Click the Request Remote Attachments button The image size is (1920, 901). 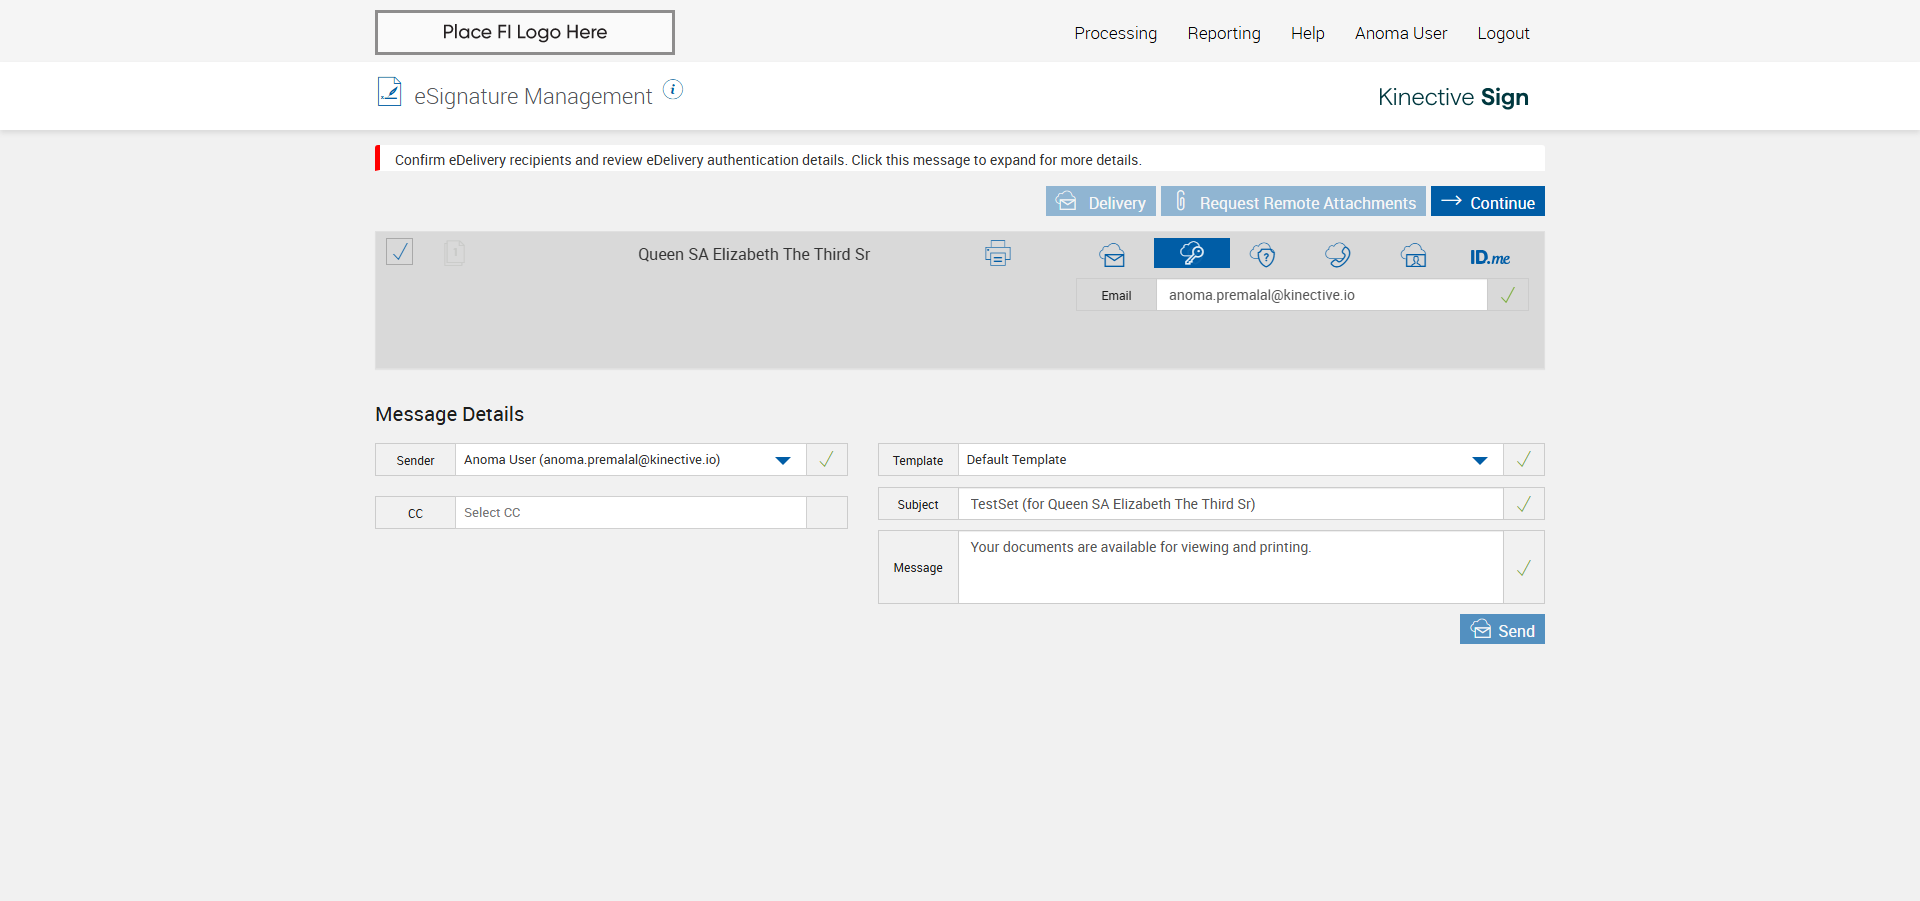(1293, 202)
